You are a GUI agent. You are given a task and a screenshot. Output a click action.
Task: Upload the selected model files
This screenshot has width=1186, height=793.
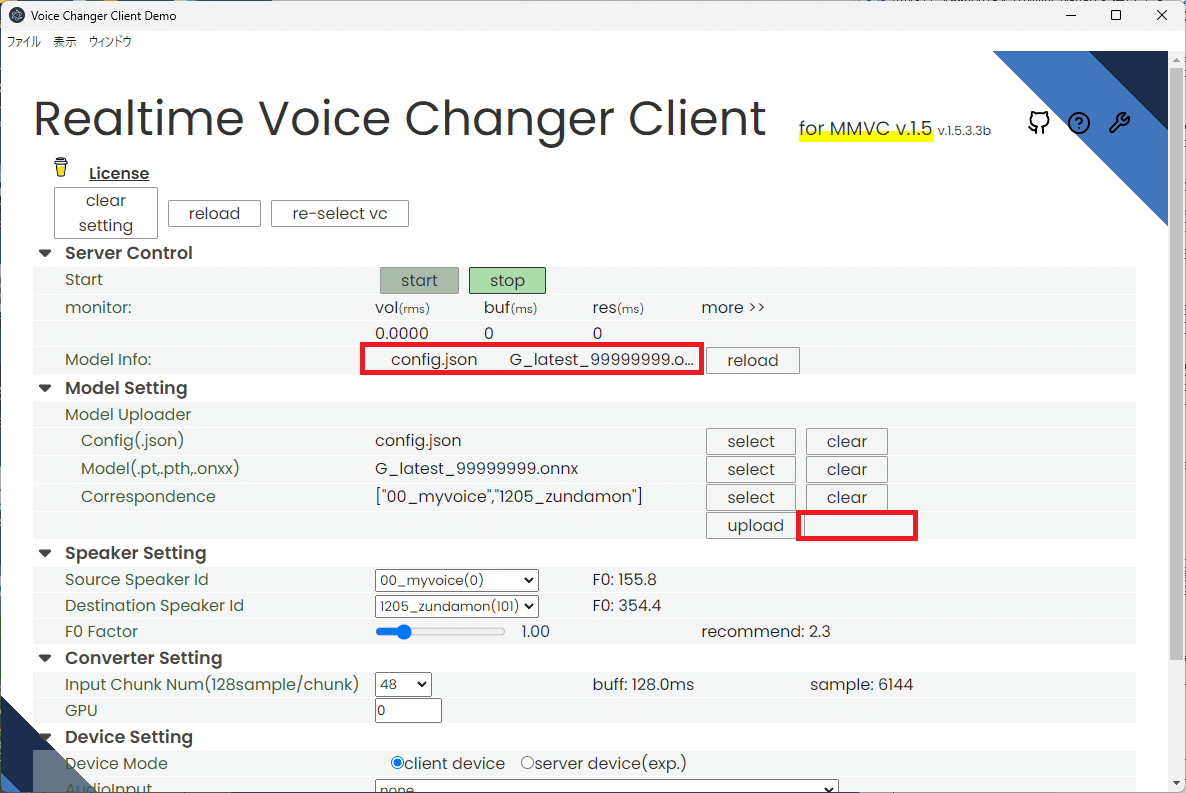[x=751, y=526]
